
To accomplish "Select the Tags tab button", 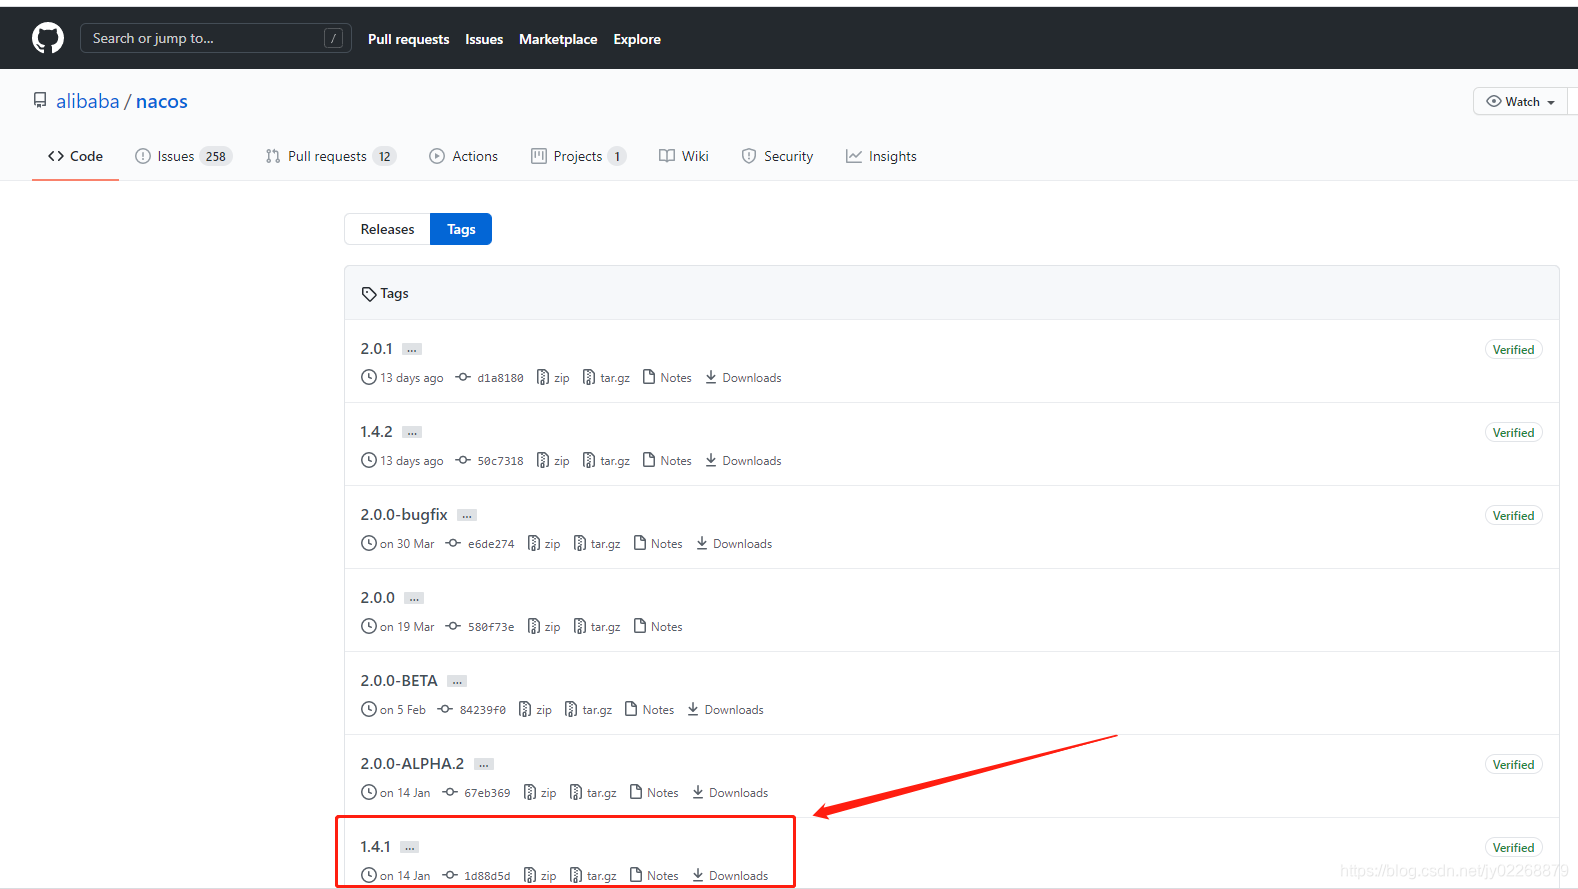I will pyautogui.click(x=461, y=229).
